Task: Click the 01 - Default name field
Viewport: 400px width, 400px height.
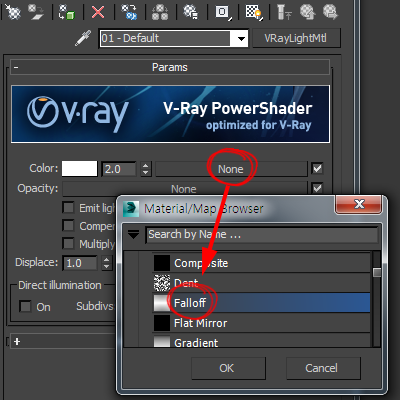Action: pyautogui.click(x=165, y=38)
